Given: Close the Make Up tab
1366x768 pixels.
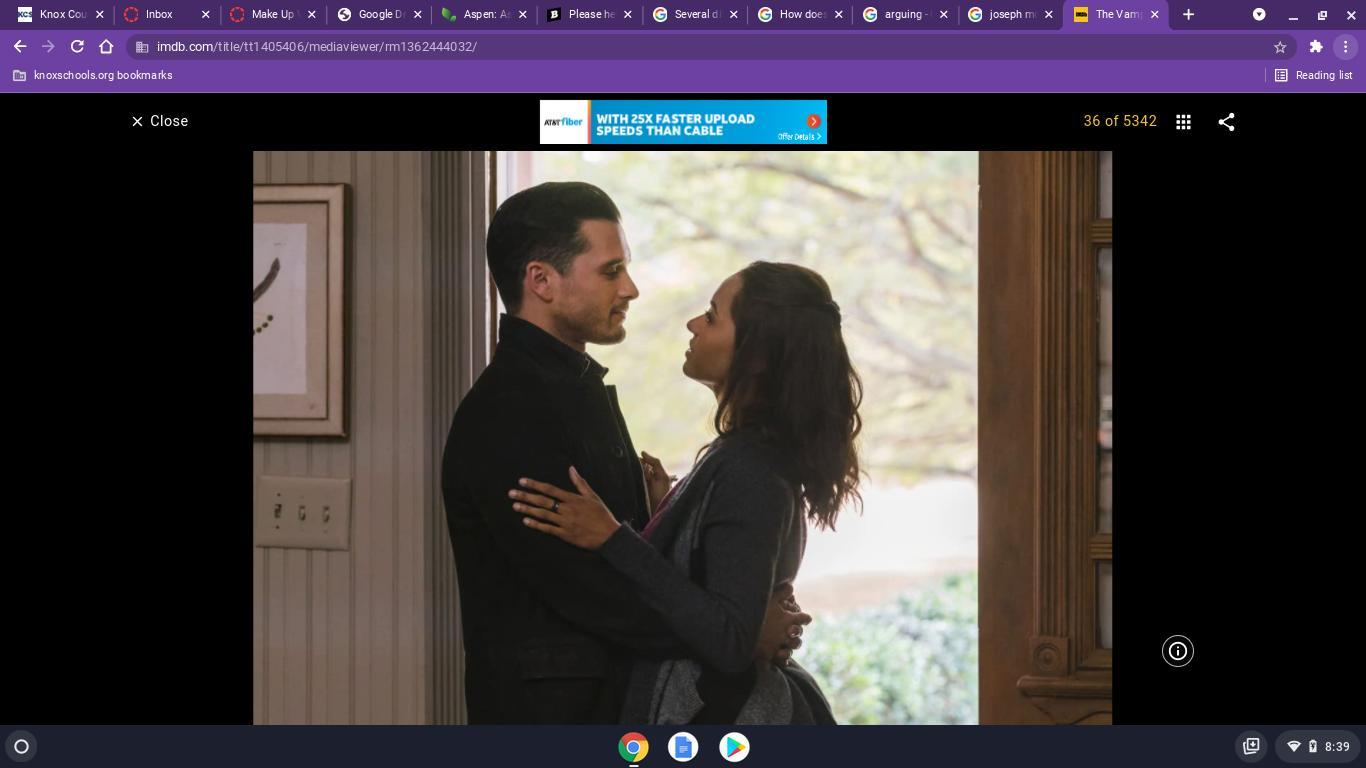Looking at the screenshot, I should pyautogui.click(x=311, y=15).
